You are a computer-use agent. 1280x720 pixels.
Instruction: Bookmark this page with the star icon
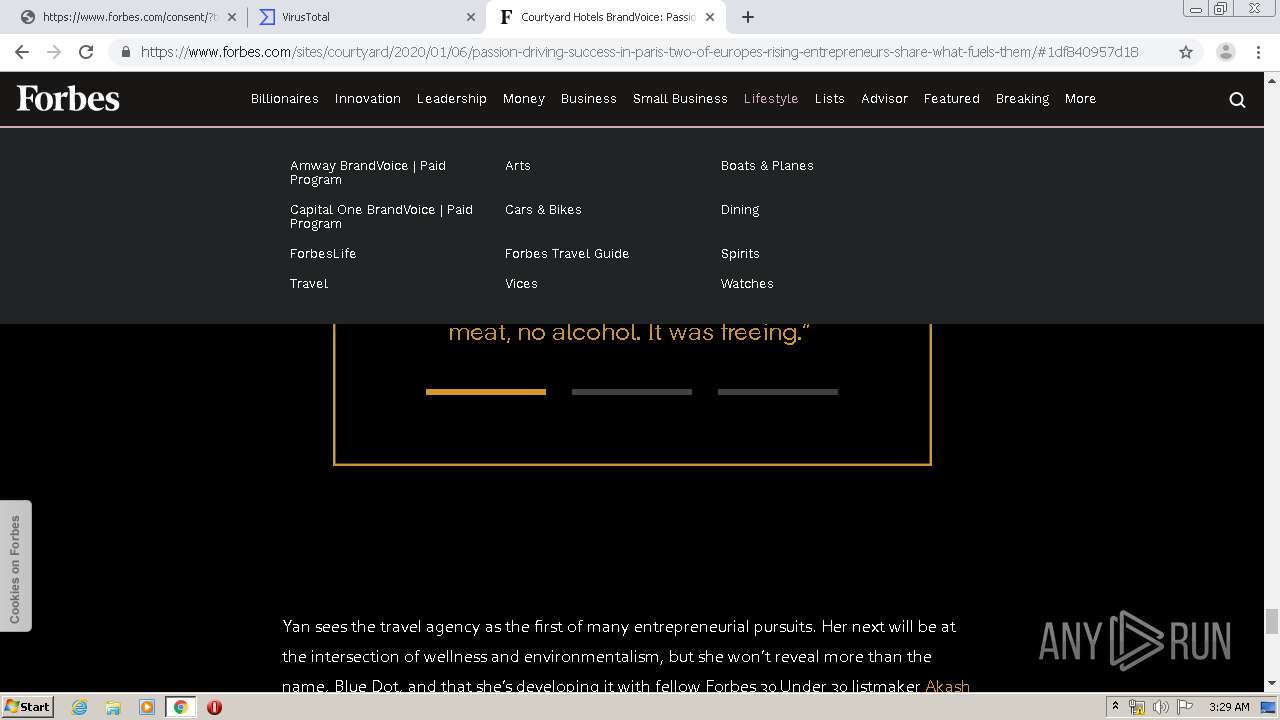coord(1186,52)
